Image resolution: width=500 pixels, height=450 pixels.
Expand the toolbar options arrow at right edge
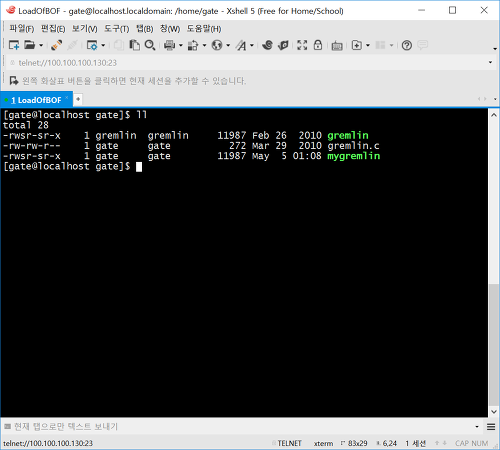click(495, 49)
